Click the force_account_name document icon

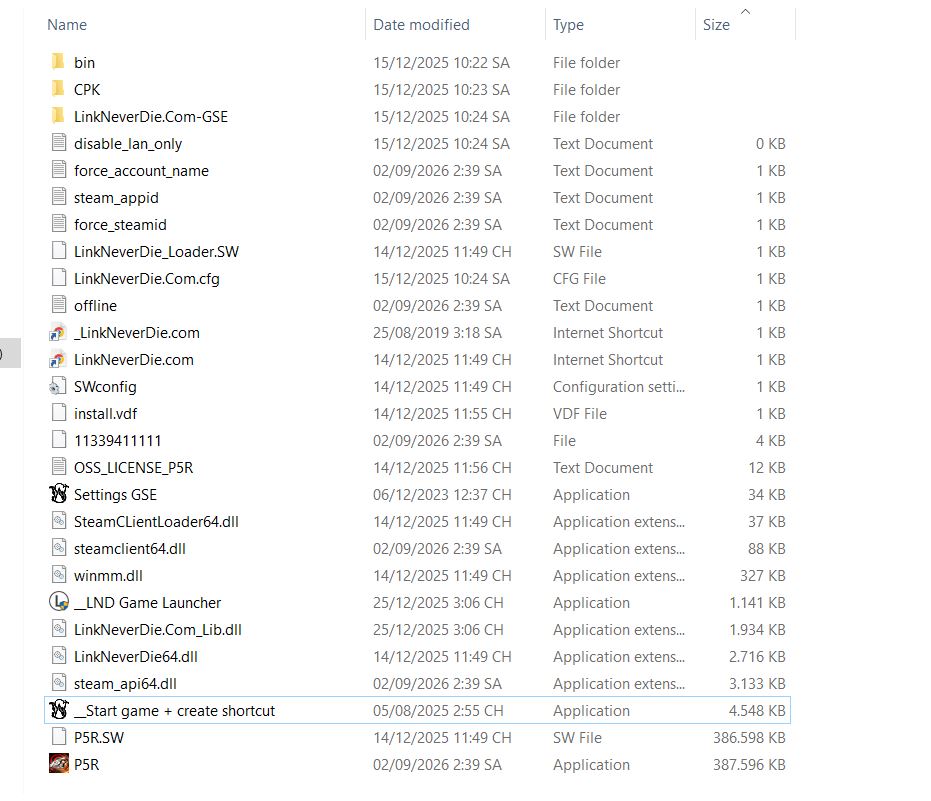58,170
